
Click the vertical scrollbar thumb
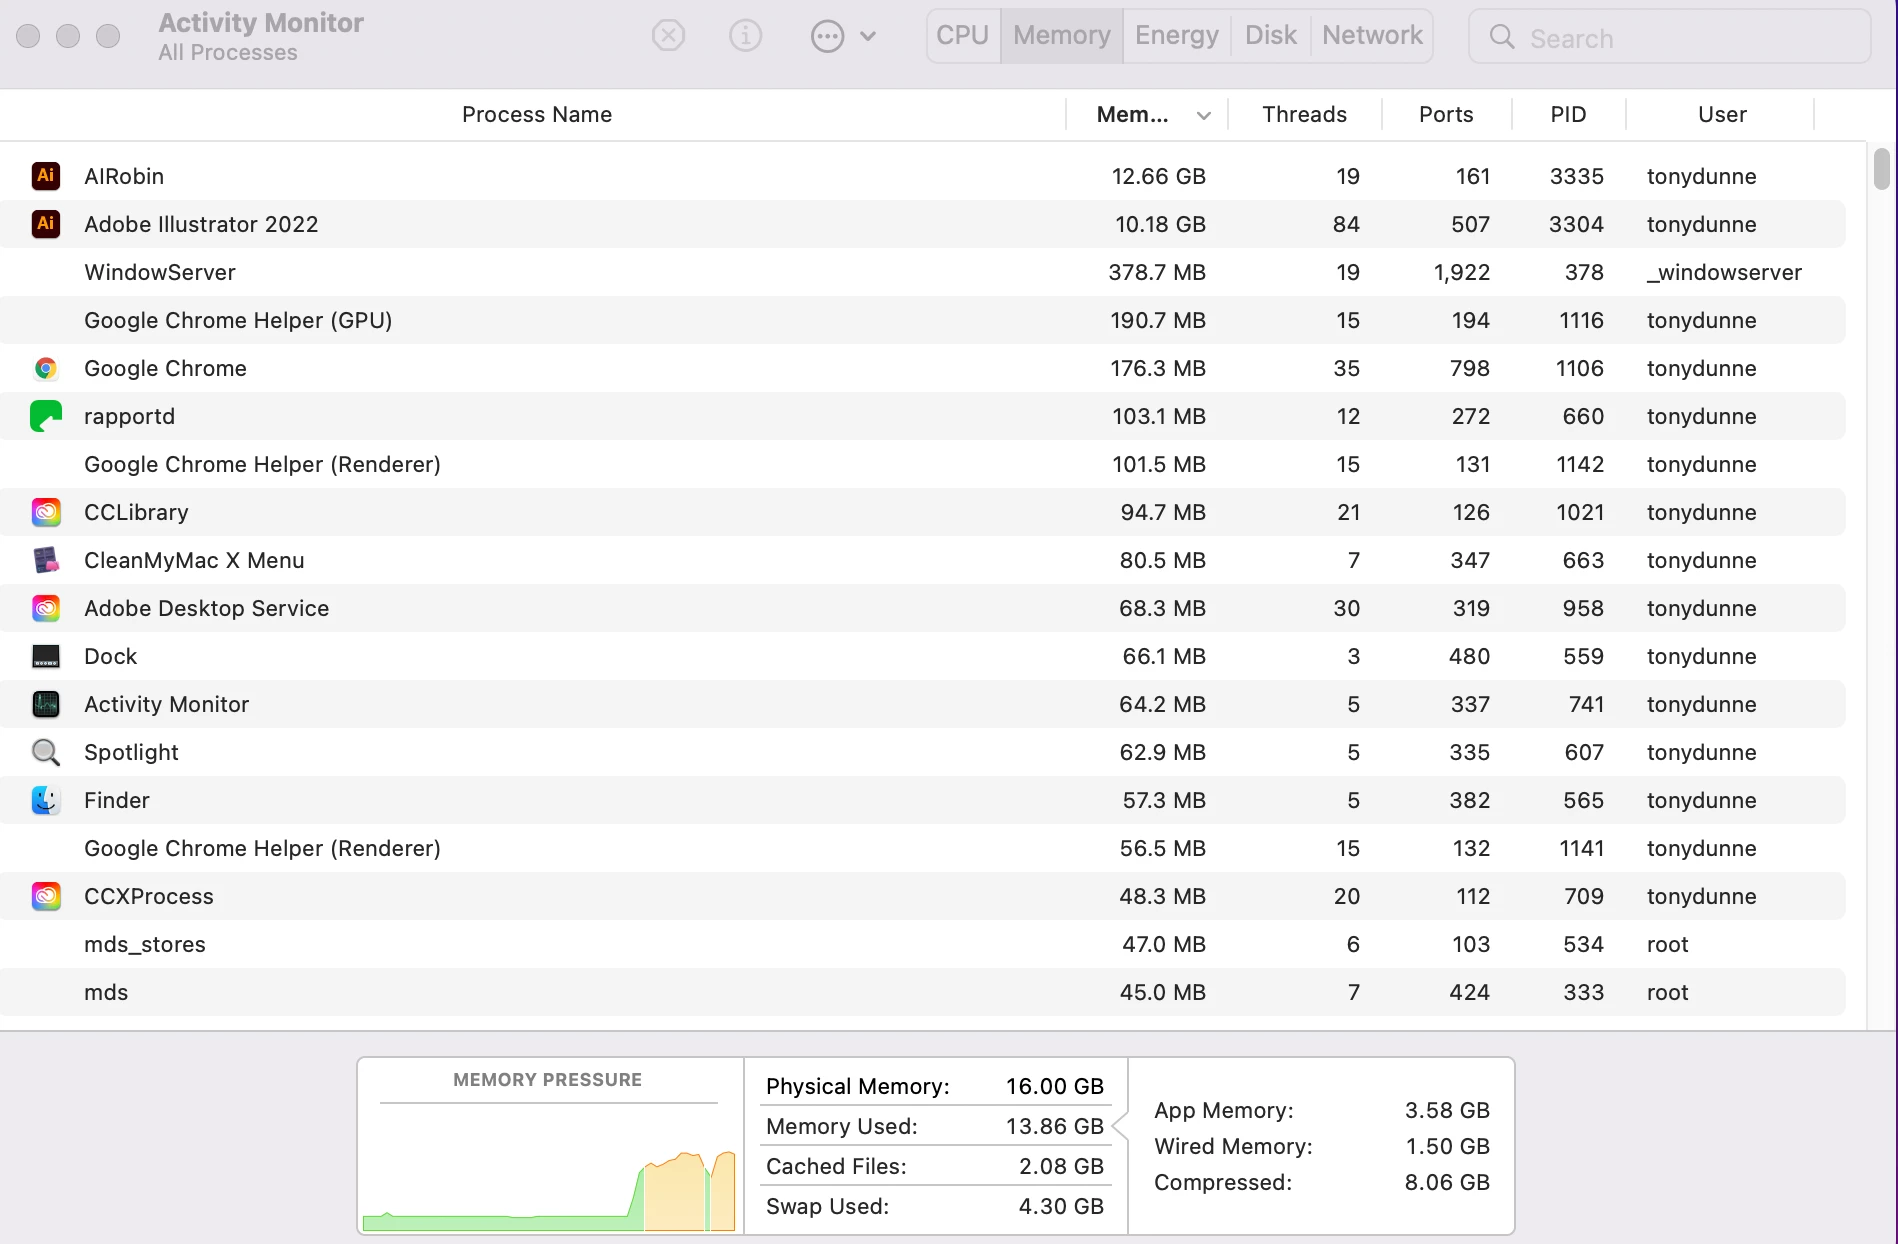point(1882,168)
